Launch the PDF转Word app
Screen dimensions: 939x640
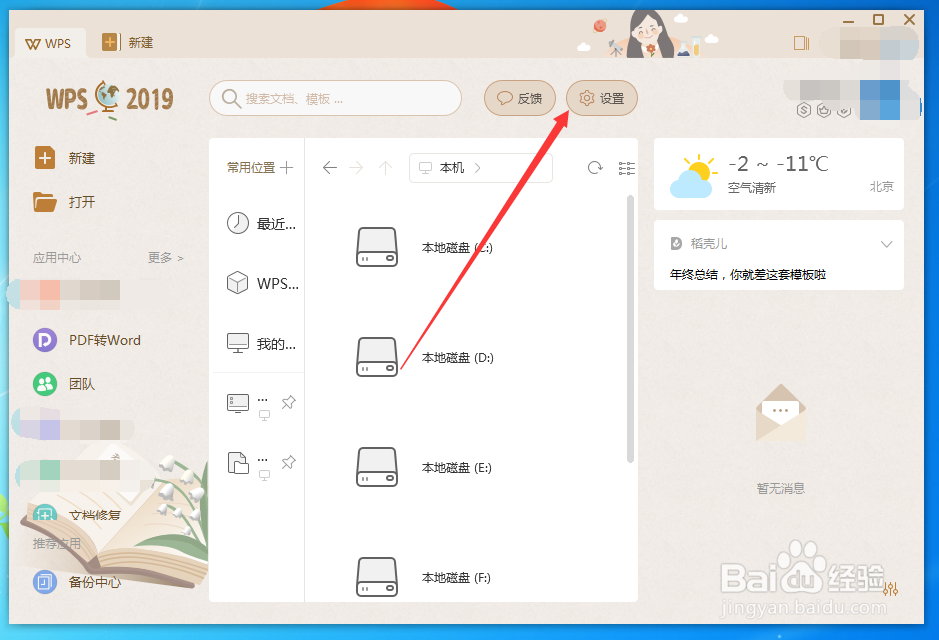87,340
